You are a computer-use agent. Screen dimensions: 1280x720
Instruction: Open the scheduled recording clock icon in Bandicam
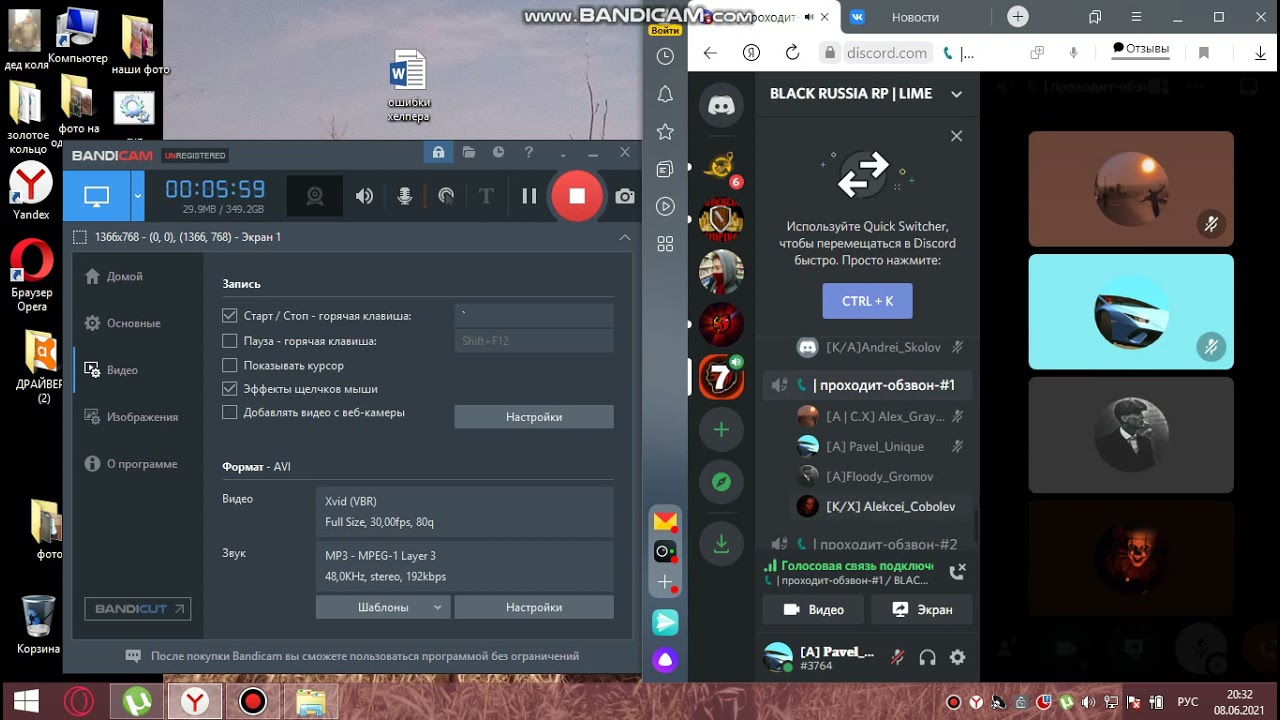tap(498, 153)
